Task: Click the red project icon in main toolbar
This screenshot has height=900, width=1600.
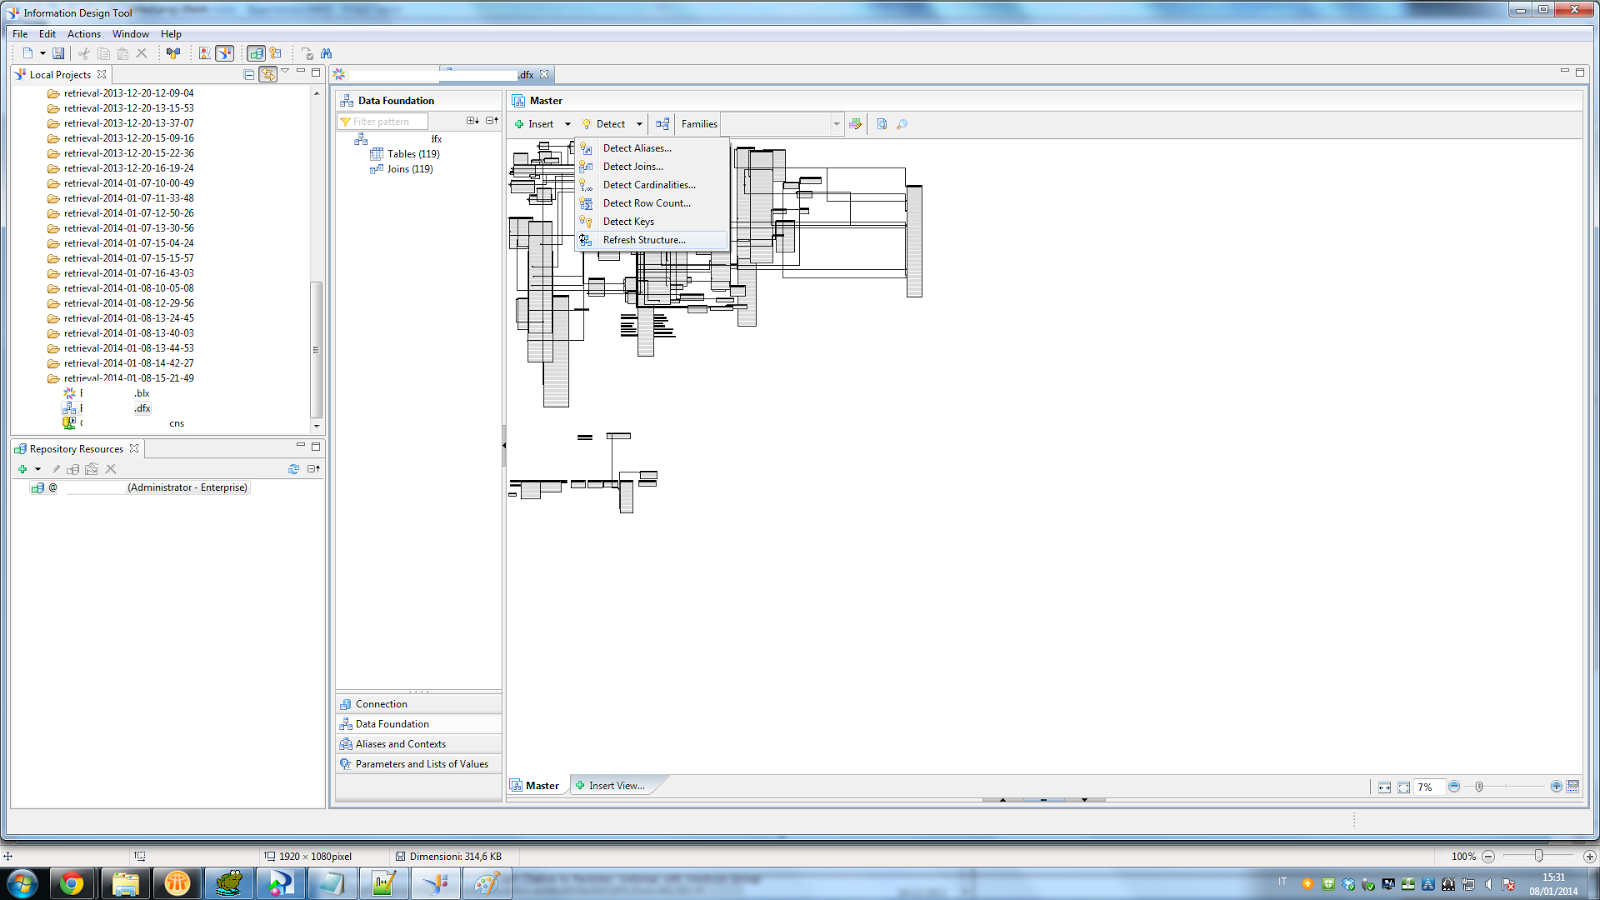Action: pos(205,53)
